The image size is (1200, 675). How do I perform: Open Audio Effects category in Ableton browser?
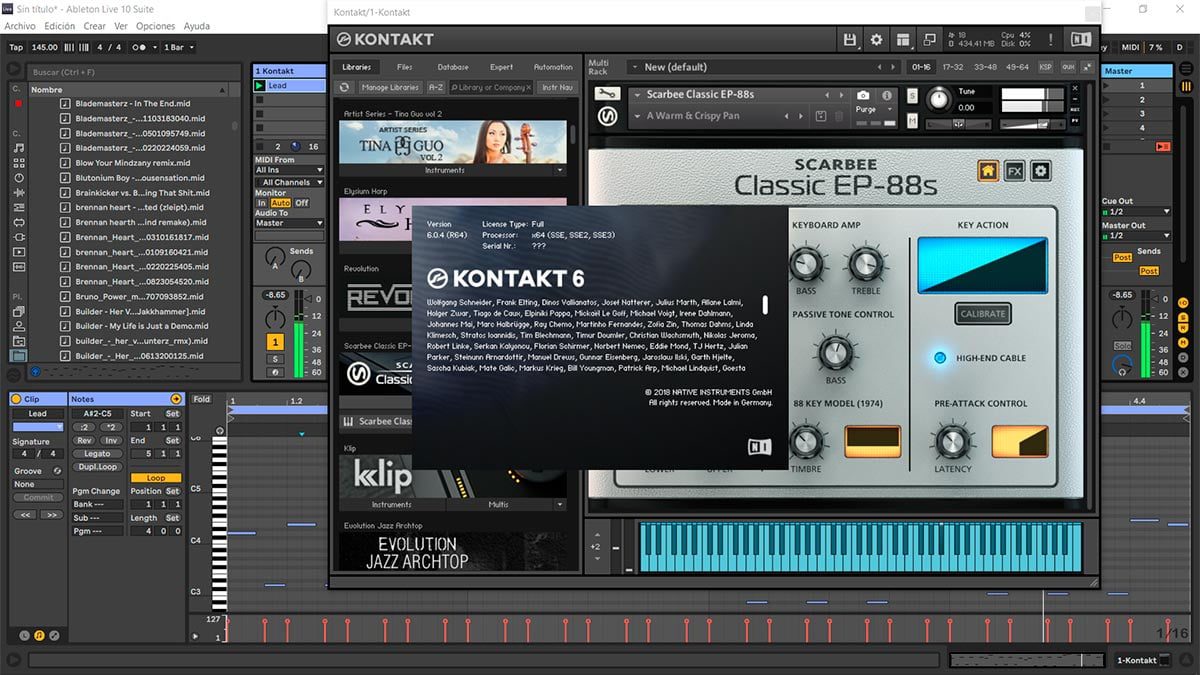tap(19, 192)
